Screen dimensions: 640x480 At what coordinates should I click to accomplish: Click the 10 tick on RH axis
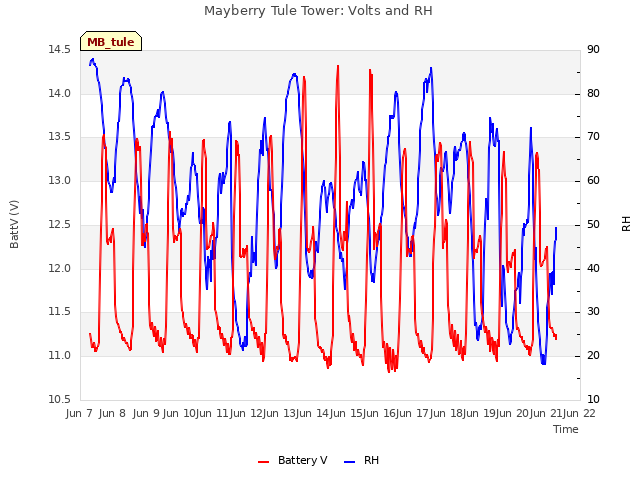click(x=593, y=399)
